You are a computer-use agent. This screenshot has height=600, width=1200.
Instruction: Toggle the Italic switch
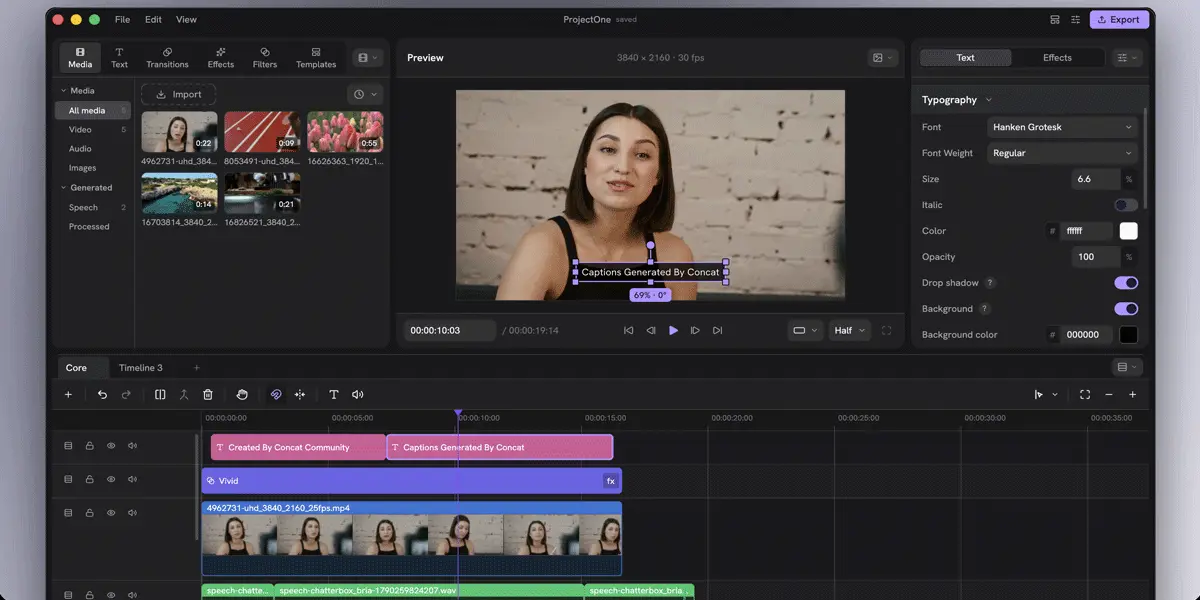(x=1126, y=205)
